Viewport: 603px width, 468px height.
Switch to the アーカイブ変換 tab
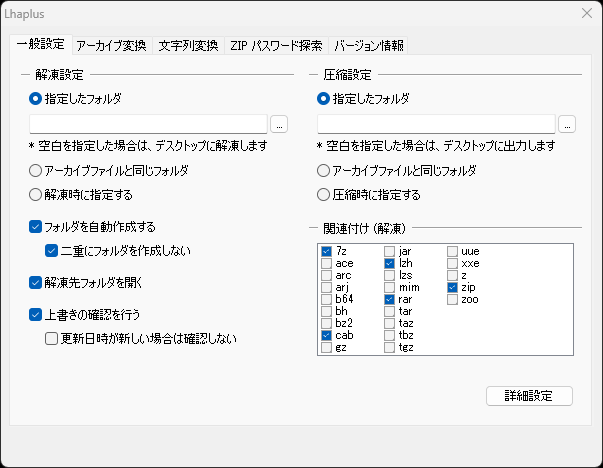[112, 46]
